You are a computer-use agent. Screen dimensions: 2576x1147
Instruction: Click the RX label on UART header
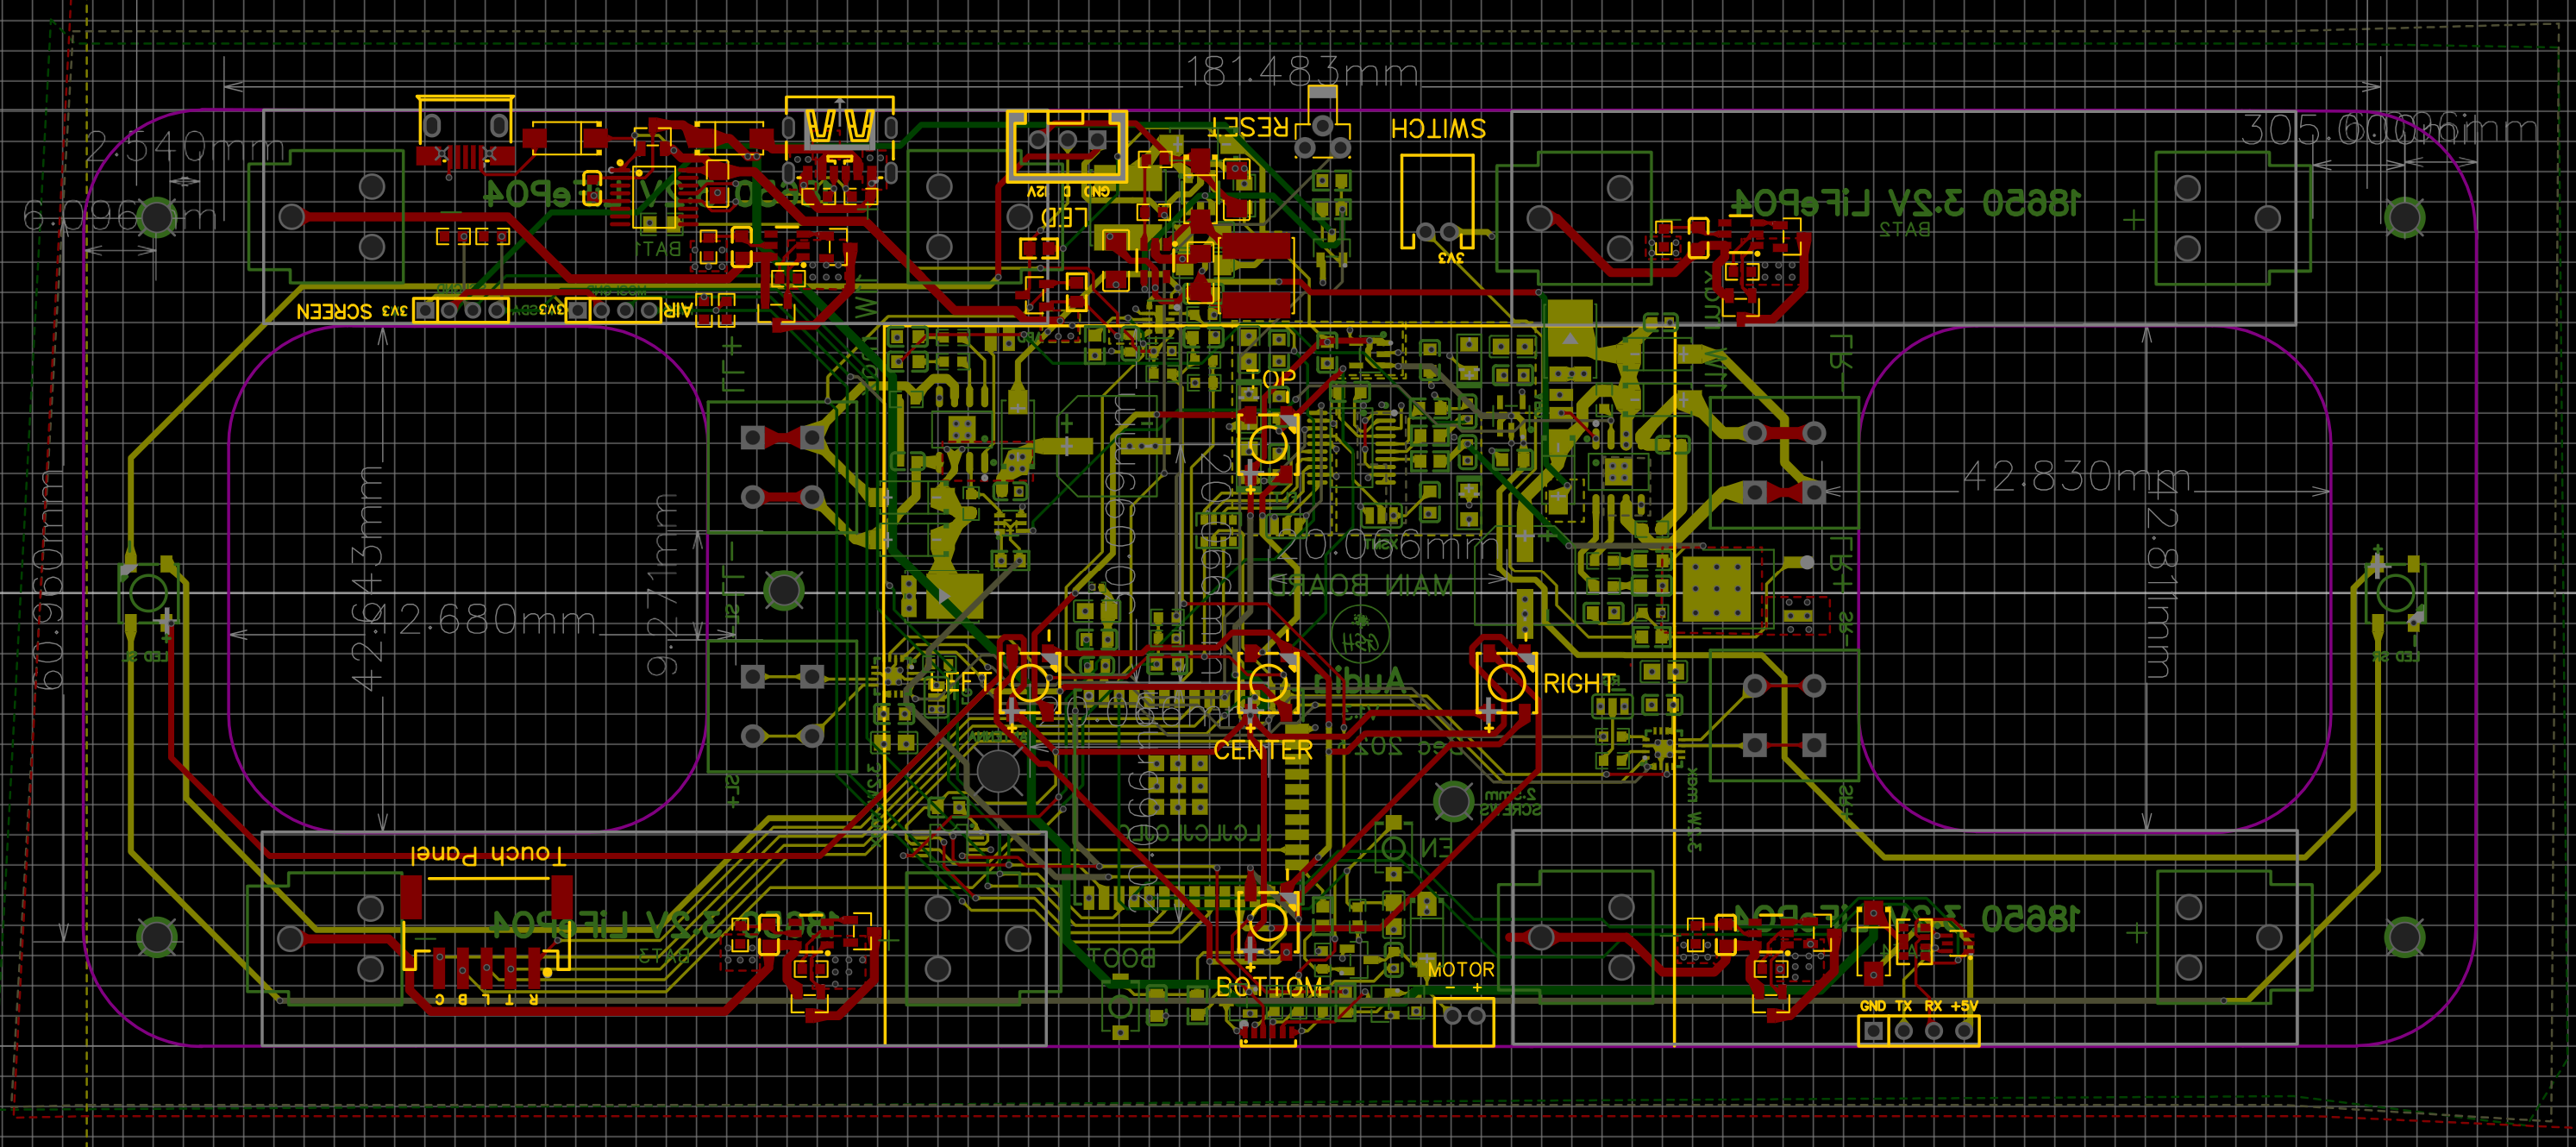click(x=1934, y=1006)
